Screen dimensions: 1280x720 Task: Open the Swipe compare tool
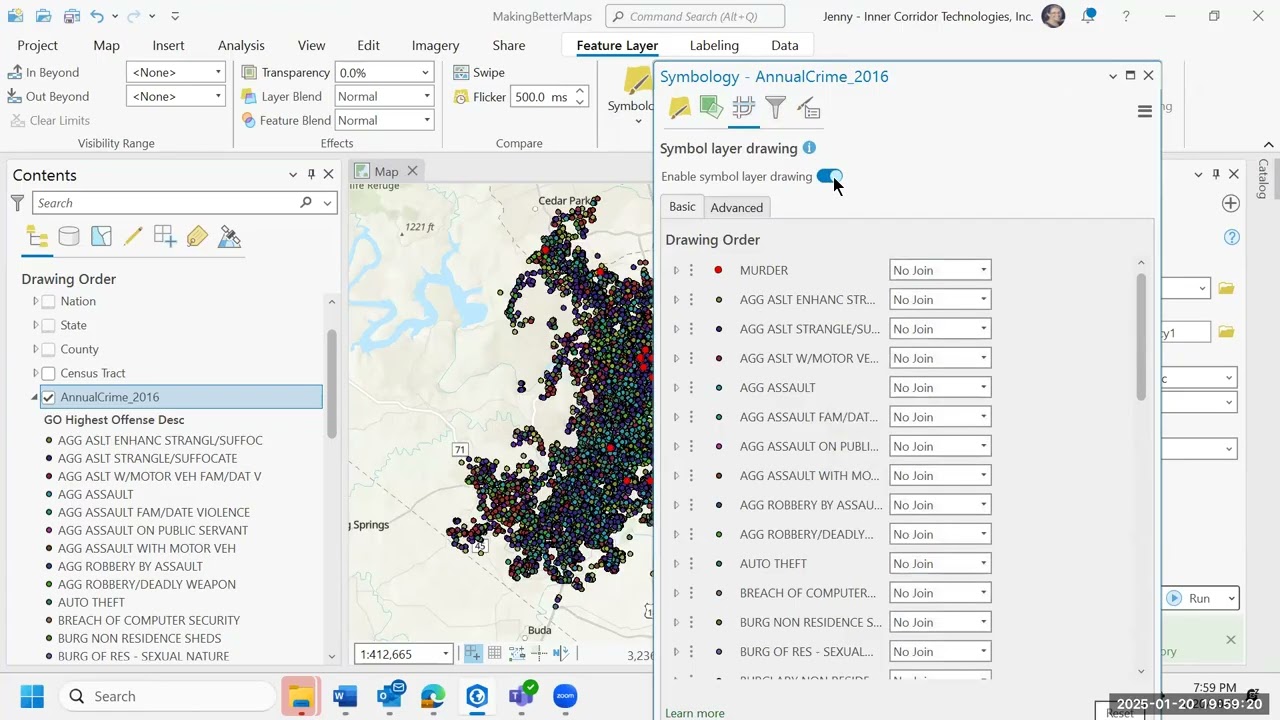479,72
